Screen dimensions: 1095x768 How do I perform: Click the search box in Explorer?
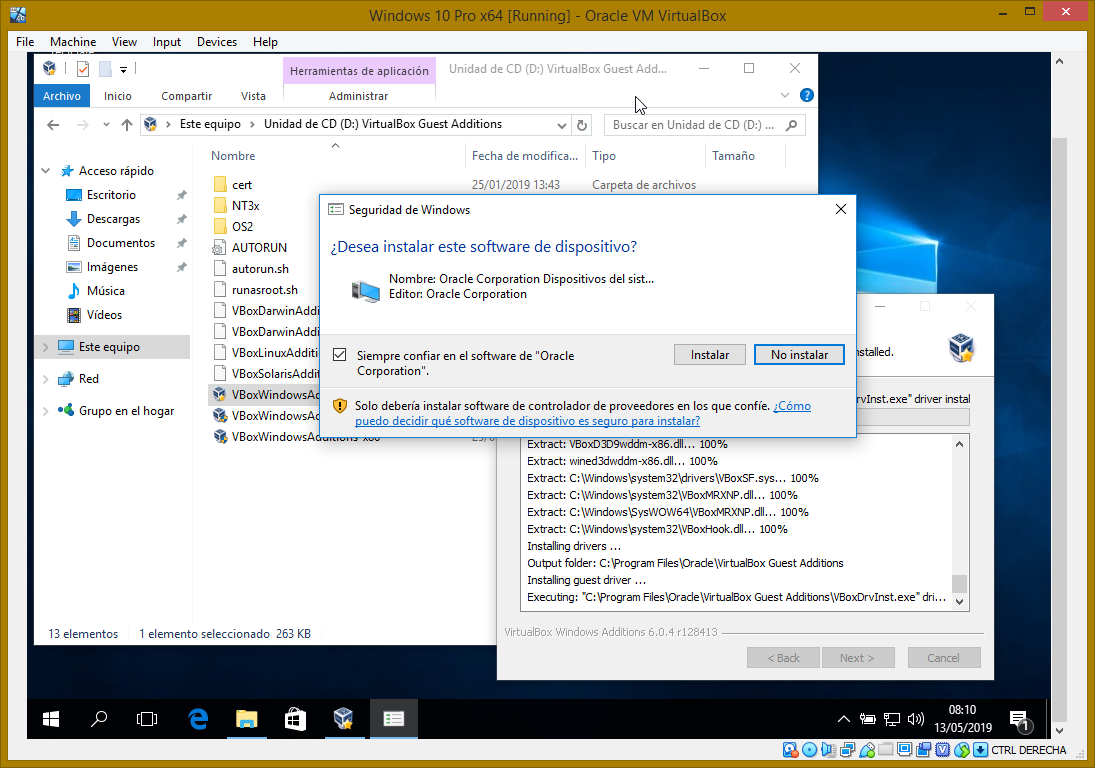(x=705, y=125)
